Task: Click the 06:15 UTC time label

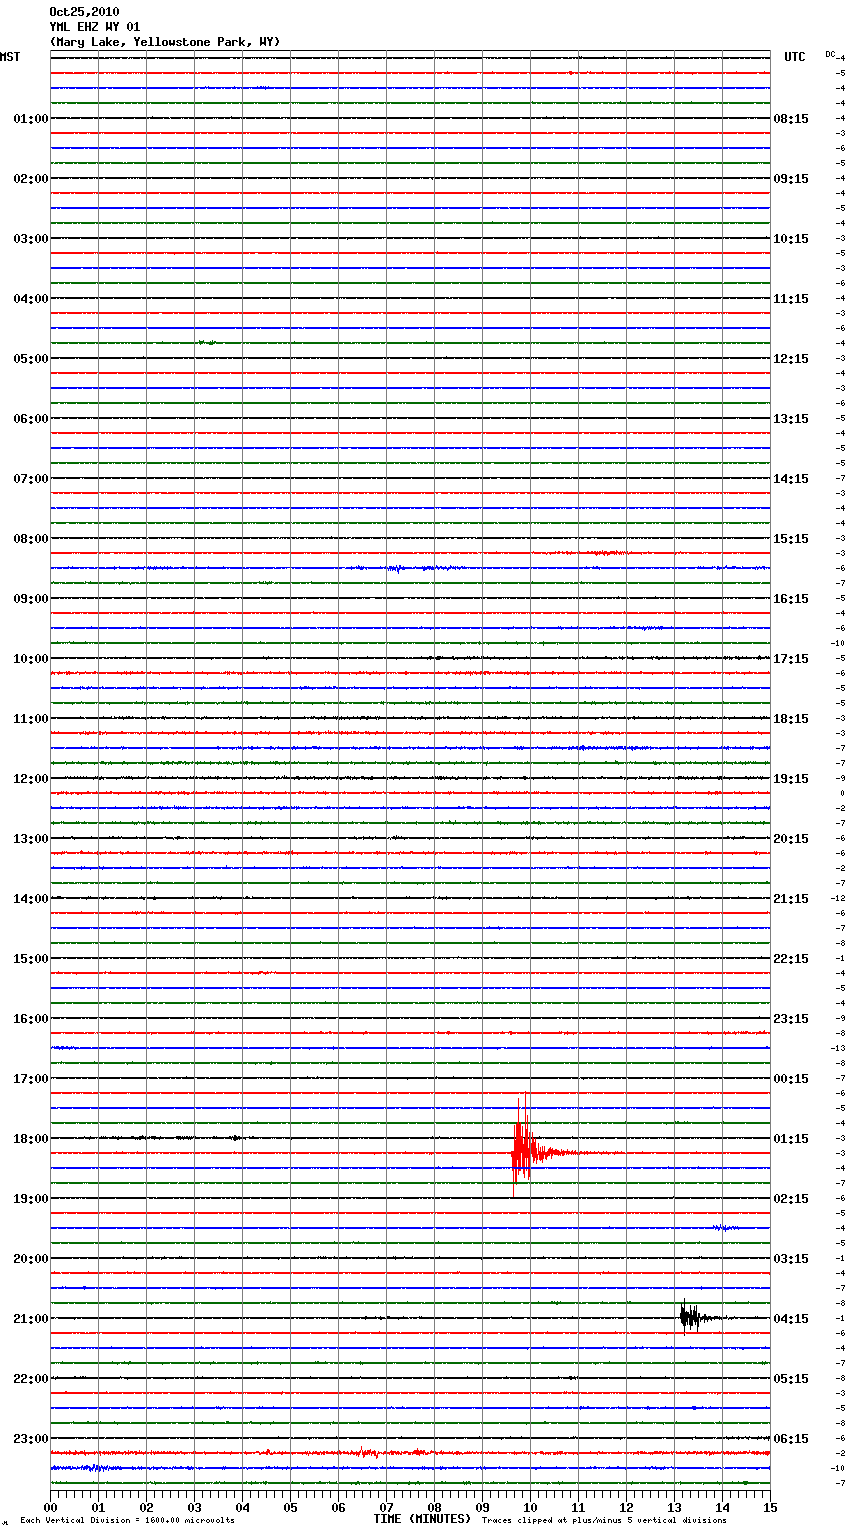Action: [x=791, y=1439]
